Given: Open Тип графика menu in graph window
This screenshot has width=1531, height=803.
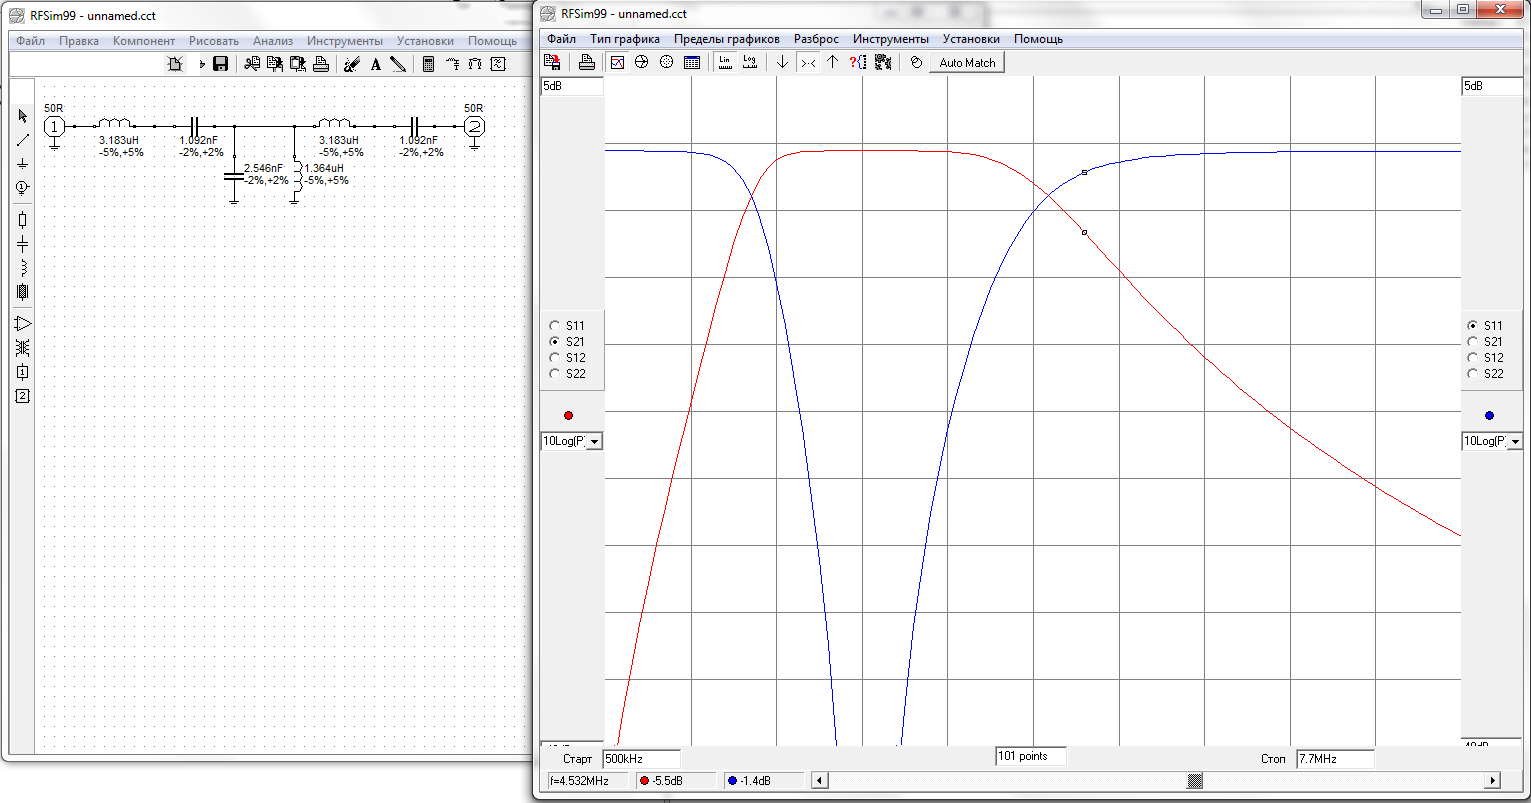Looking at the screenshot, I should point(625,39).
